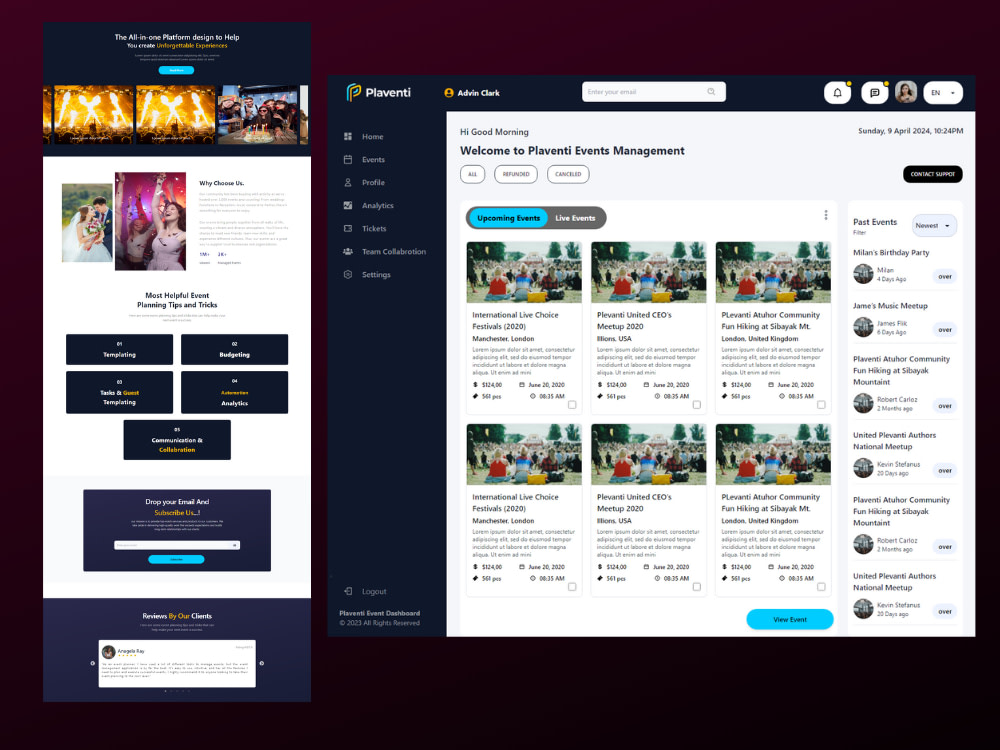Click the Tickets icon in the sidebar
Screen dimensions: 1000x750
348,228
